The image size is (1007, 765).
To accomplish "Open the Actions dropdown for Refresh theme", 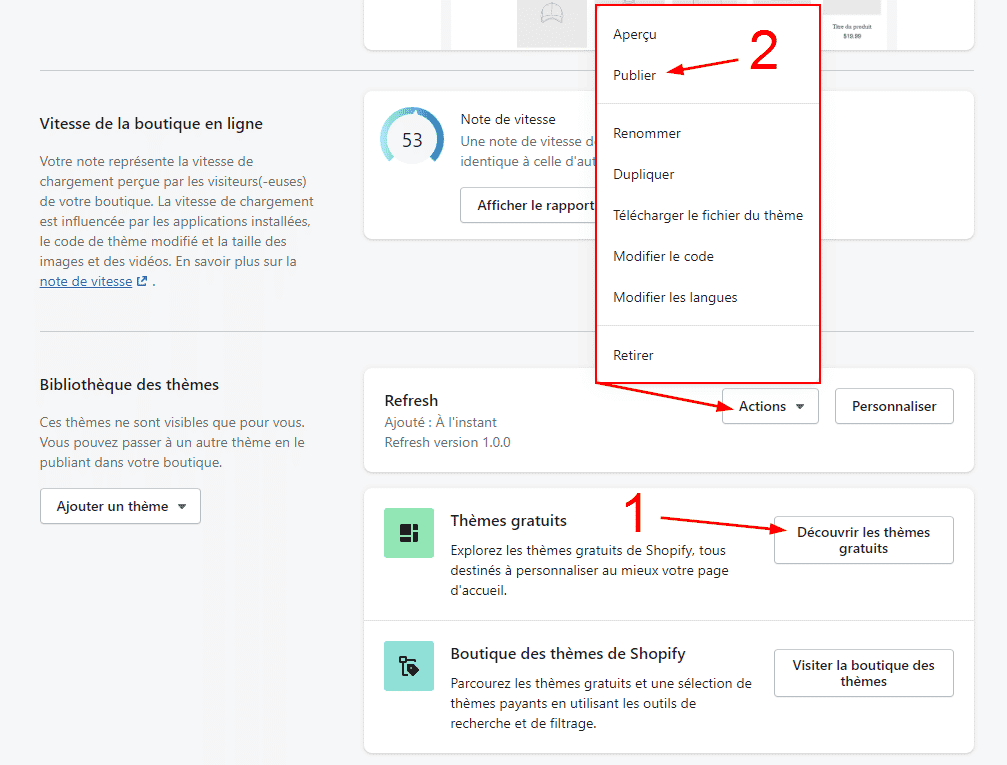I will tap(770, 406).
